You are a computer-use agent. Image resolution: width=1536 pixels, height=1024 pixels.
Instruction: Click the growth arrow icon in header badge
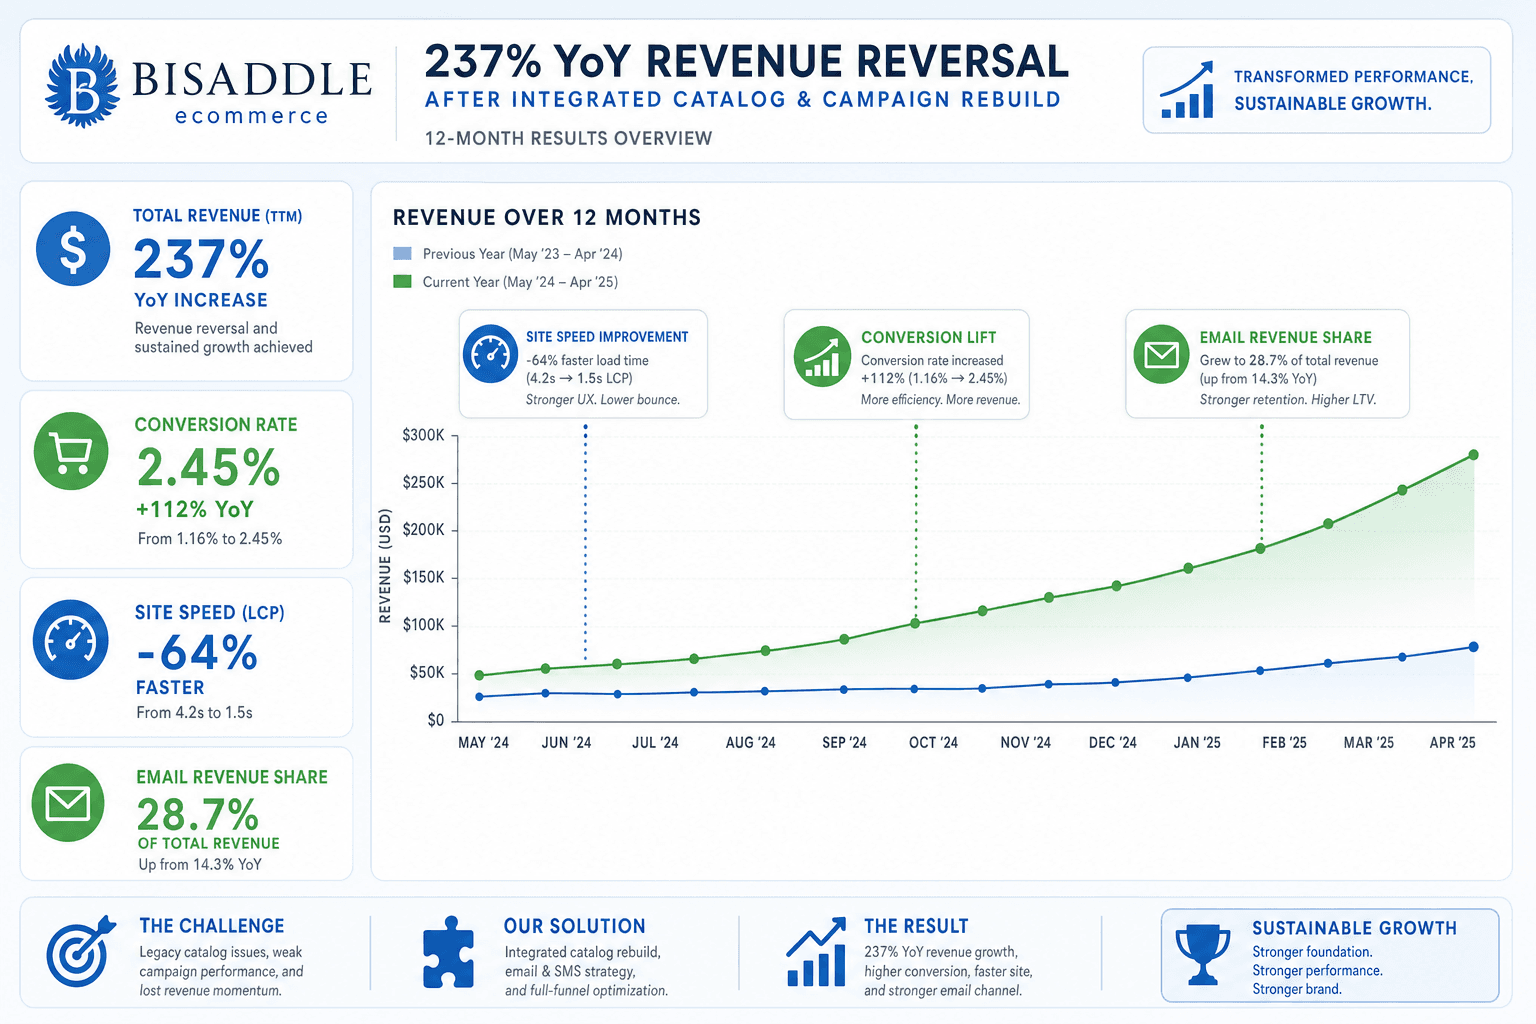pyautogui.click(x=1188, y=90)
